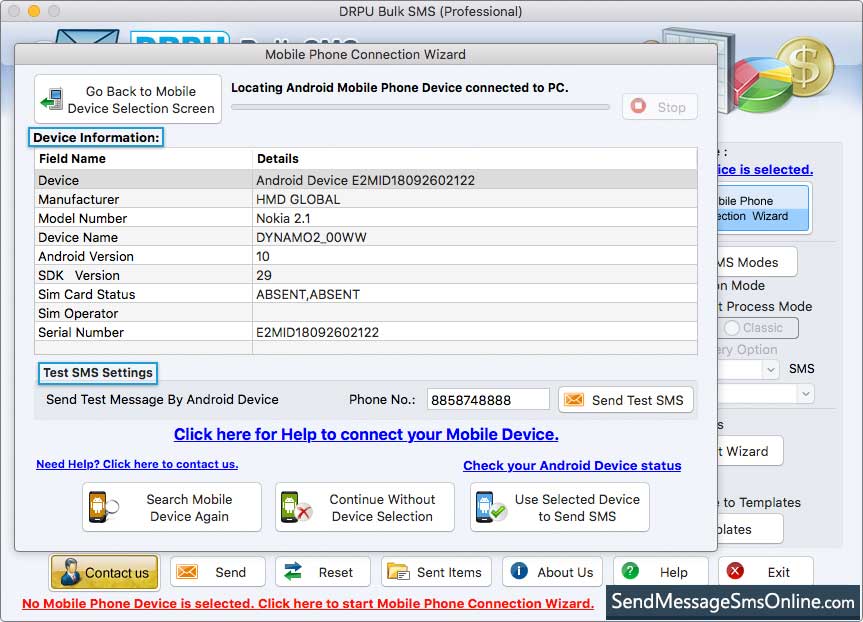The width and height of the screenshot is (863, 622).
Task: Open help link to connect your Mobile Device
Action: tap(366, 434)
